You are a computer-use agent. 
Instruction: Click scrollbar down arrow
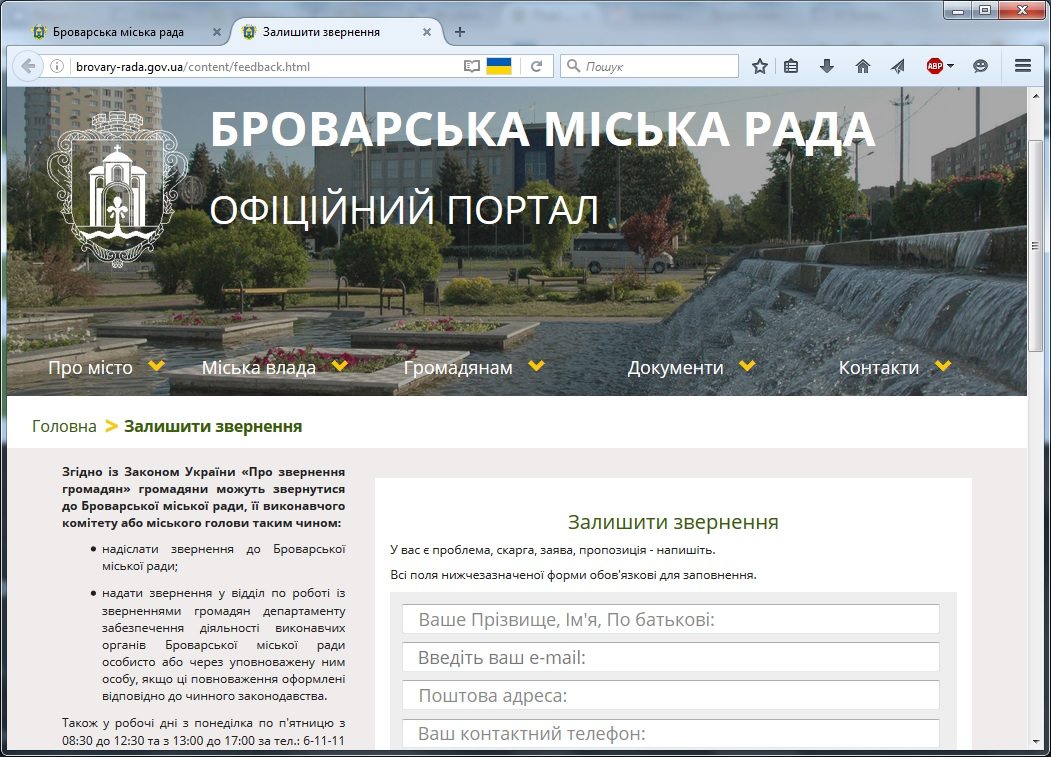[1036, 741]
